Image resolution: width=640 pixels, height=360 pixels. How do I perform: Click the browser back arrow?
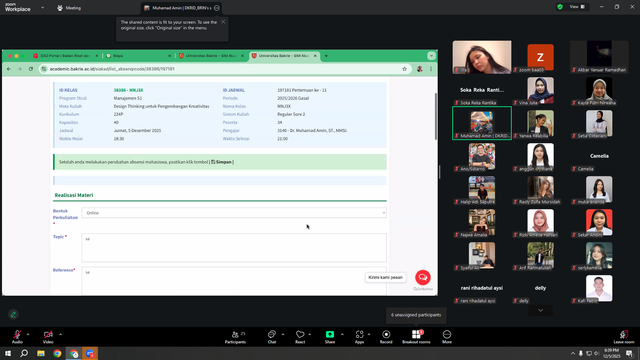click(9, 69)
